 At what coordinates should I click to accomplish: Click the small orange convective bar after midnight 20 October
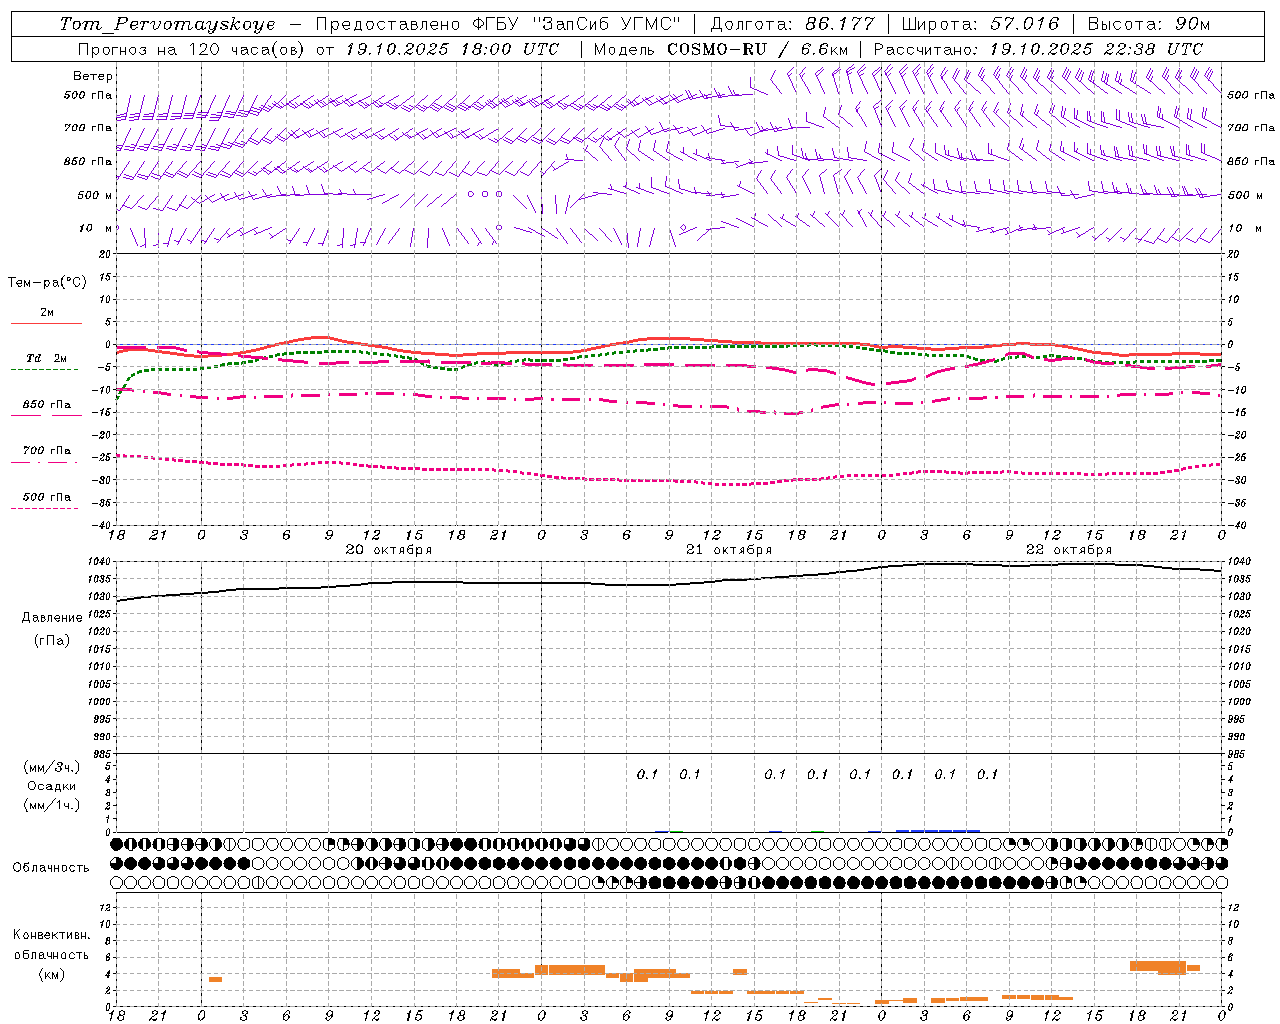[x=215, y=979]
